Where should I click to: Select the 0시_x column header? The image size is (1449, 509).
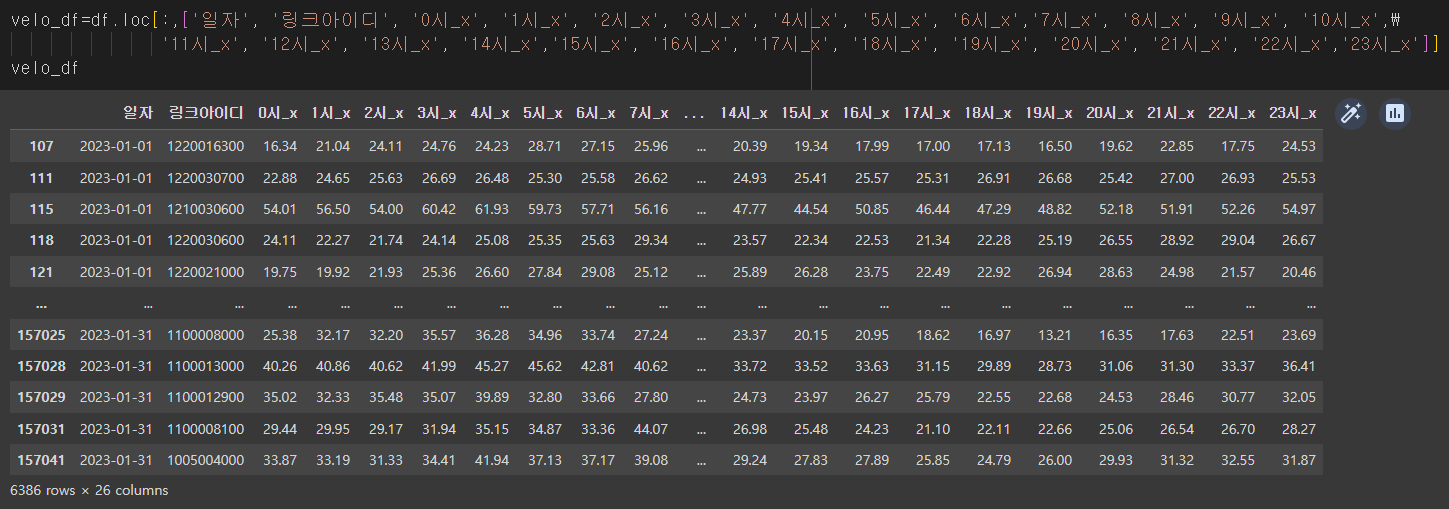[277, 114]
